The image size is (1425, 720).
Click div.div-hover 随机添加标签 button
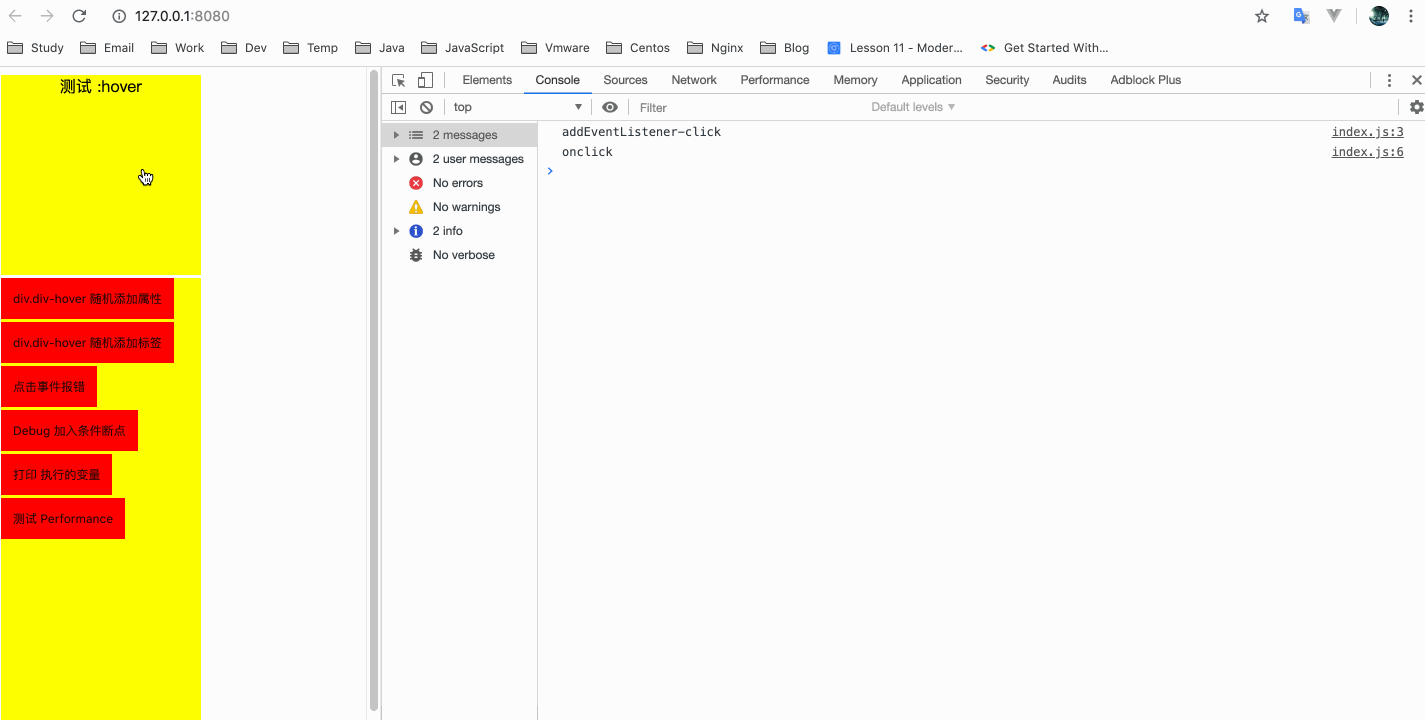(87, 343)
